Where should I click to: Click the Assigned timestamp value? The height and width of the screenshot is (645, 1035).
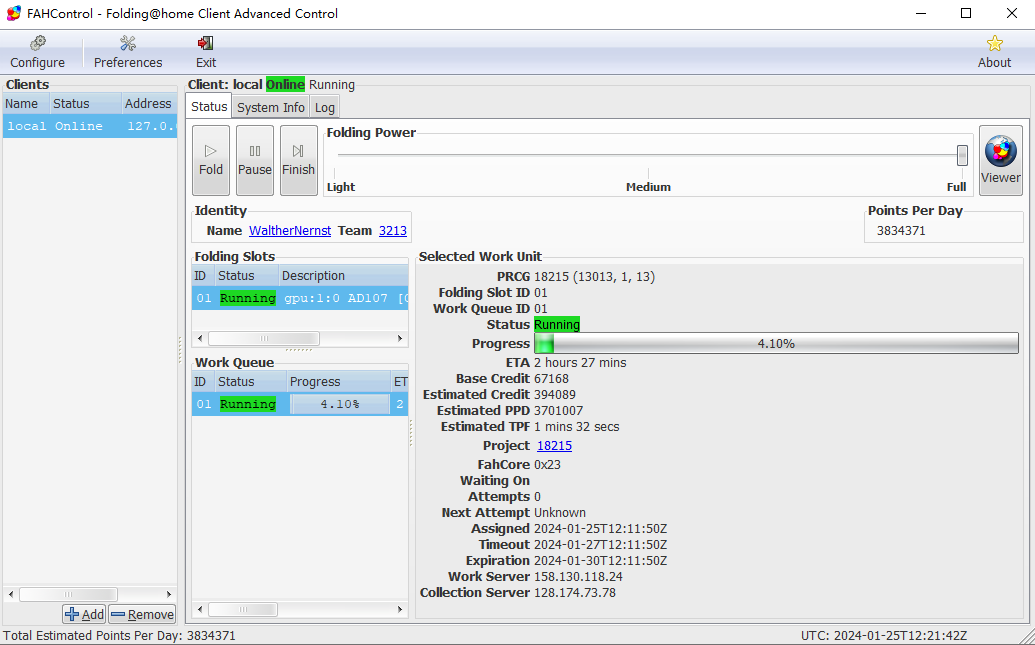point(601,529)
